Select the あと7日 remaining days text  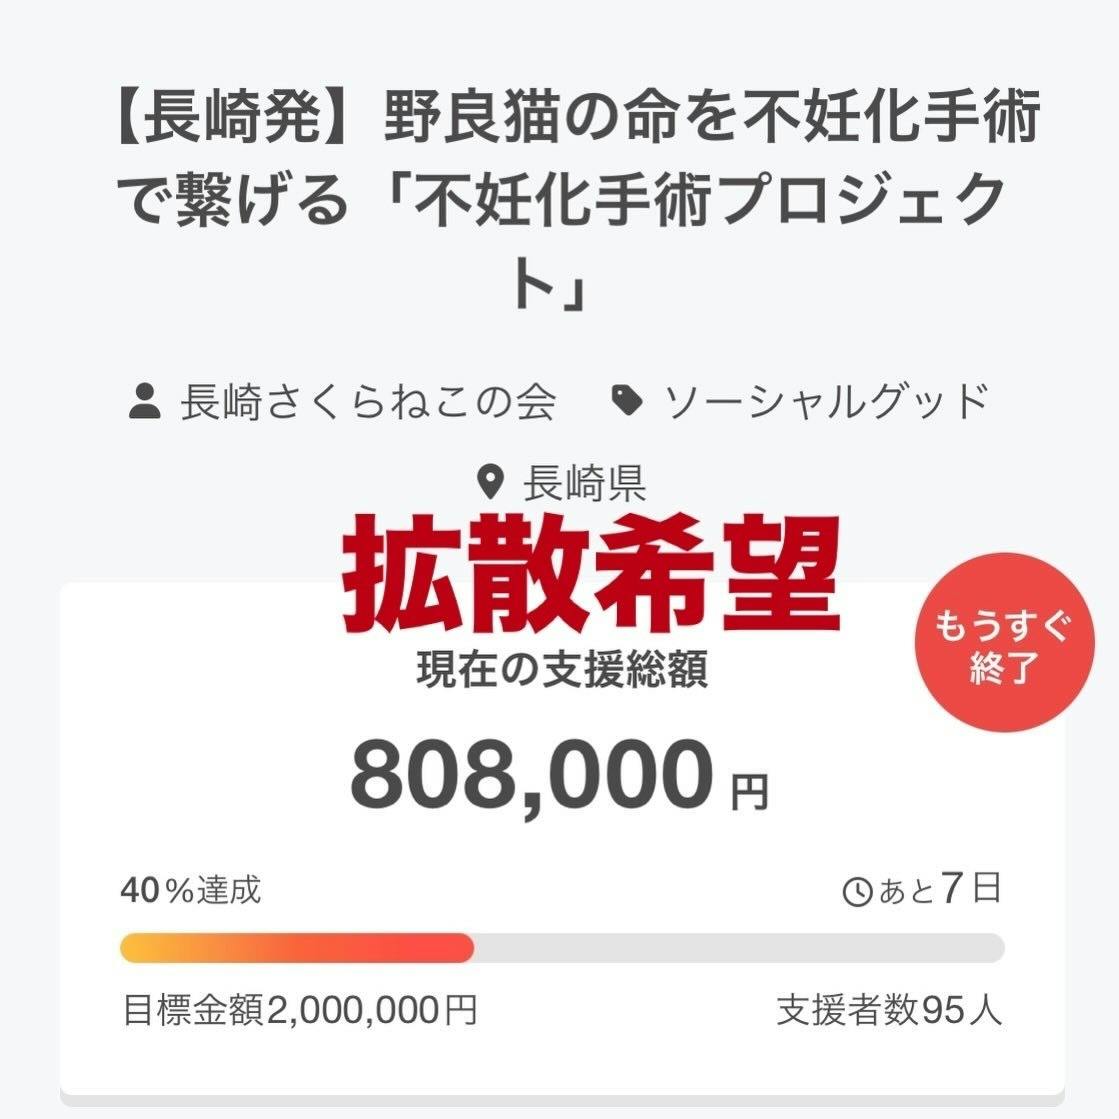pyautogui.click(x=939, y=889)
